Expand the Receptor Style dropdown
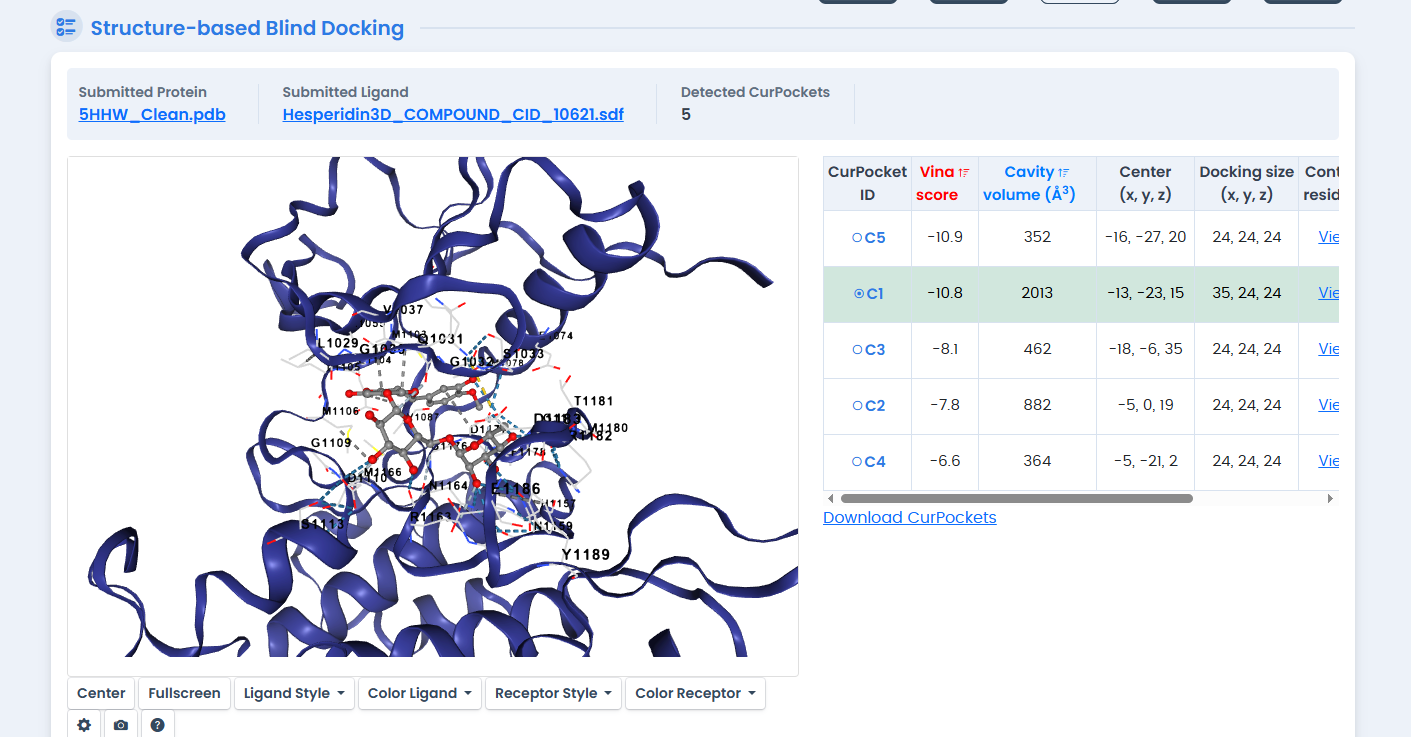This screenshot has width=1411, height=737. [x=553, y=693]
